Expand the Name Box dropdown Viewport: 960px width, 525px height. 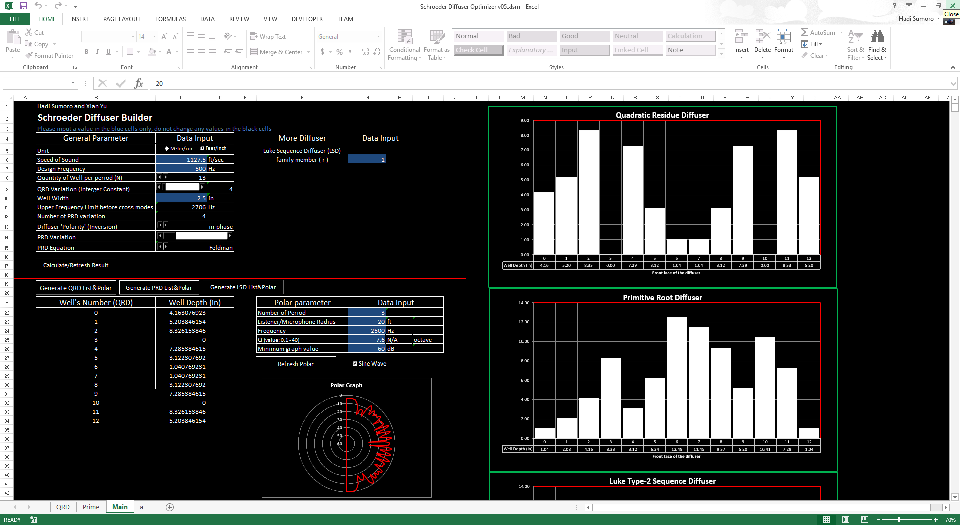click(73, 83)
